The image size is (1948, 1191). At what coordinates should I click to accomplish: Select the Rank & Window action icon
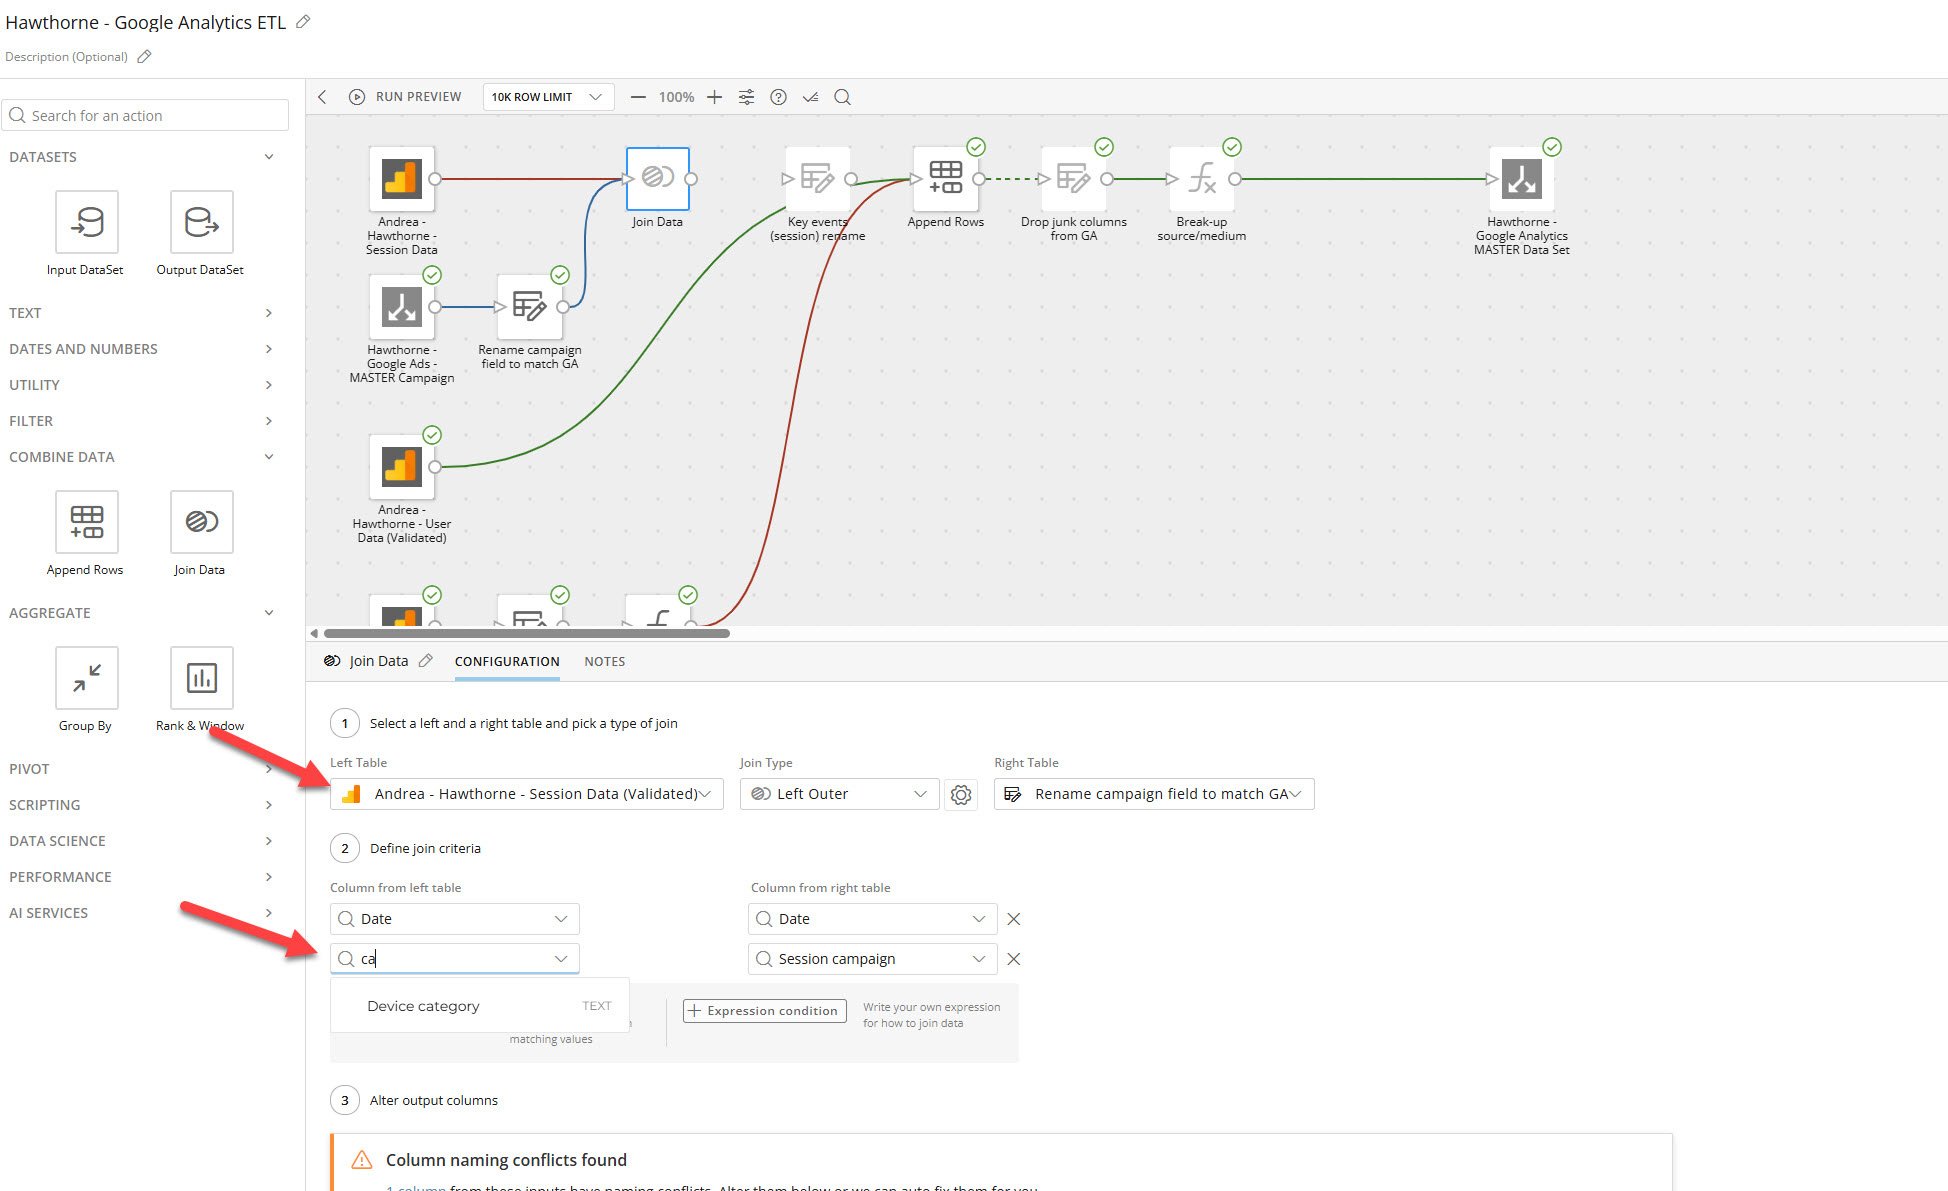pyautogui.click(x=201, y=678)
